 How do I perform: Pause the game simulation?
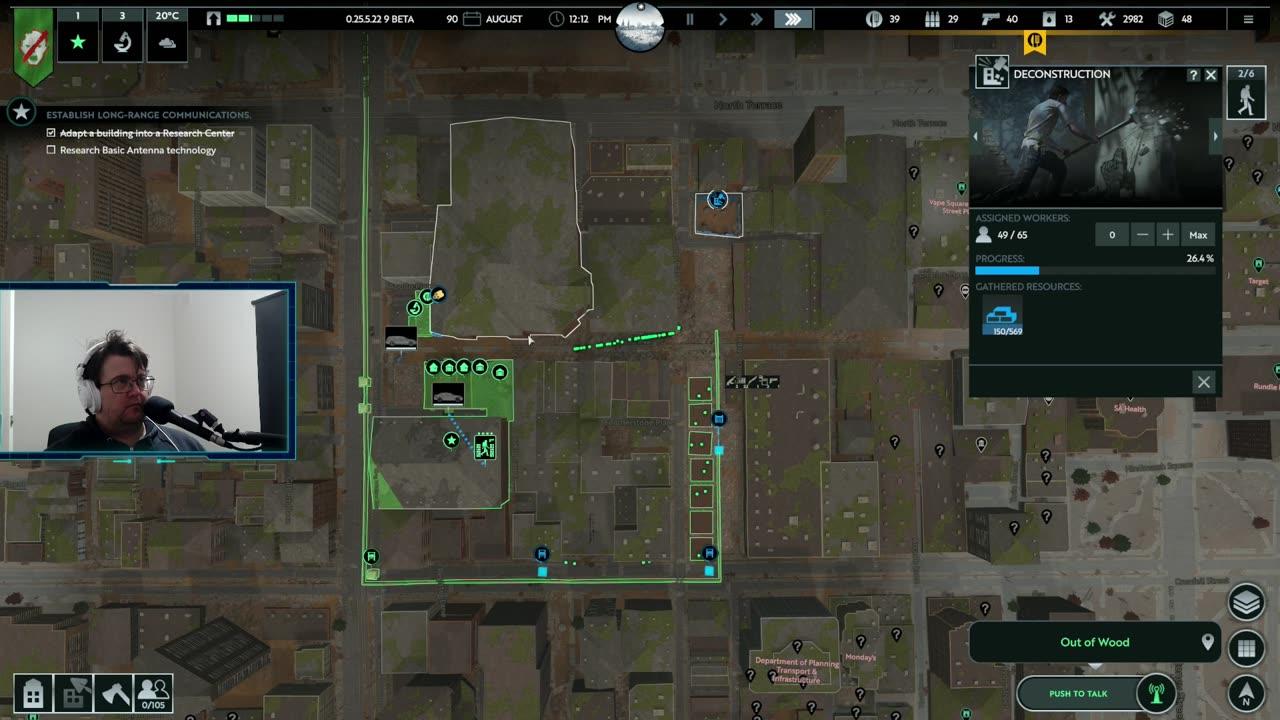[x=689, y=19]
